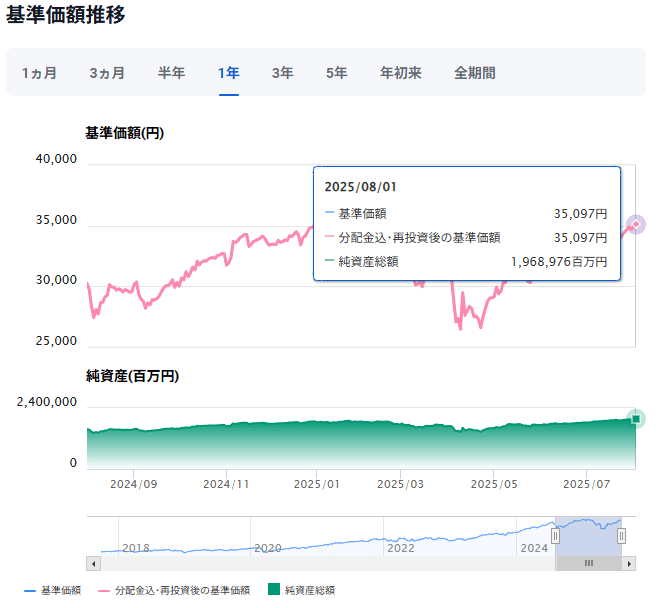
Task: Click the 2024/09 axis label
Action: 134,485
